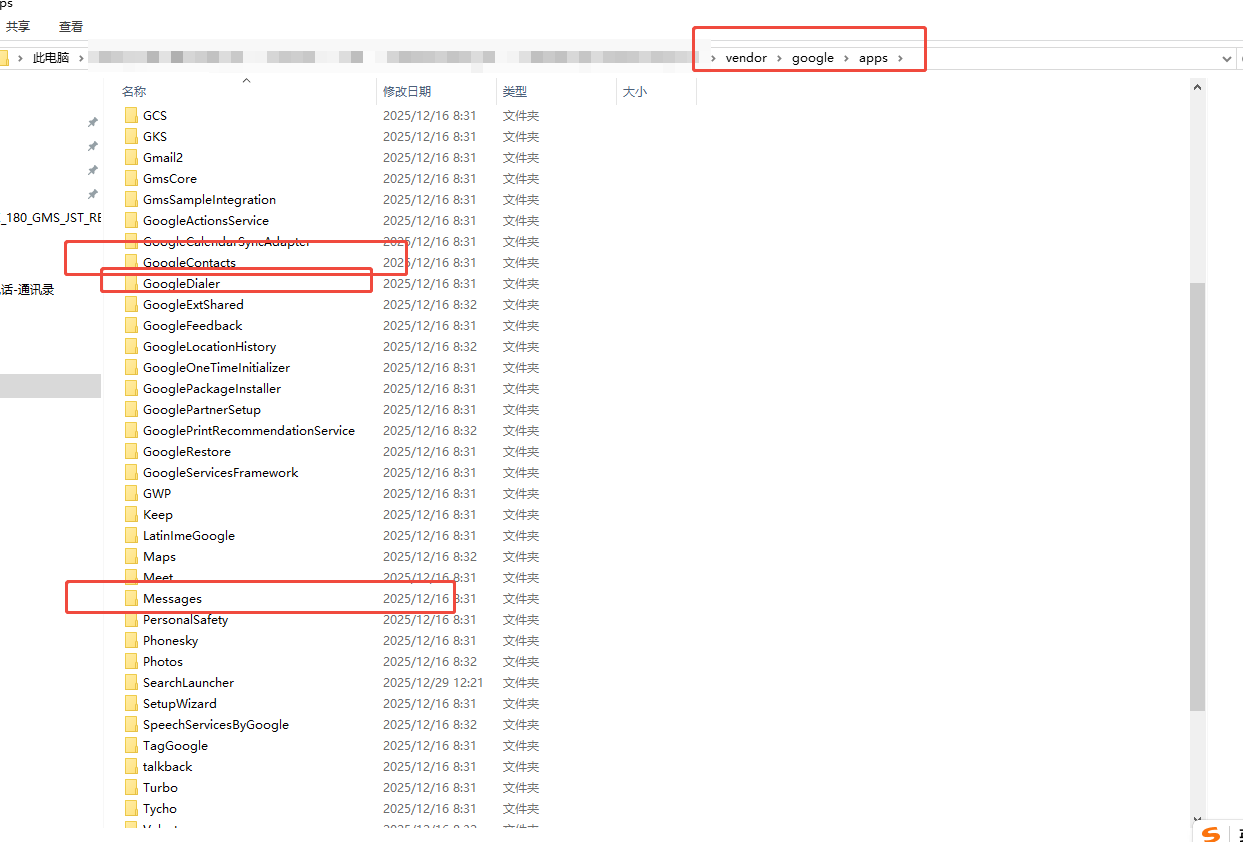Select the TagGoogle folder name
Image resolution: width=1243 pixels, height=842 pixels.
[x=176, y=745]
